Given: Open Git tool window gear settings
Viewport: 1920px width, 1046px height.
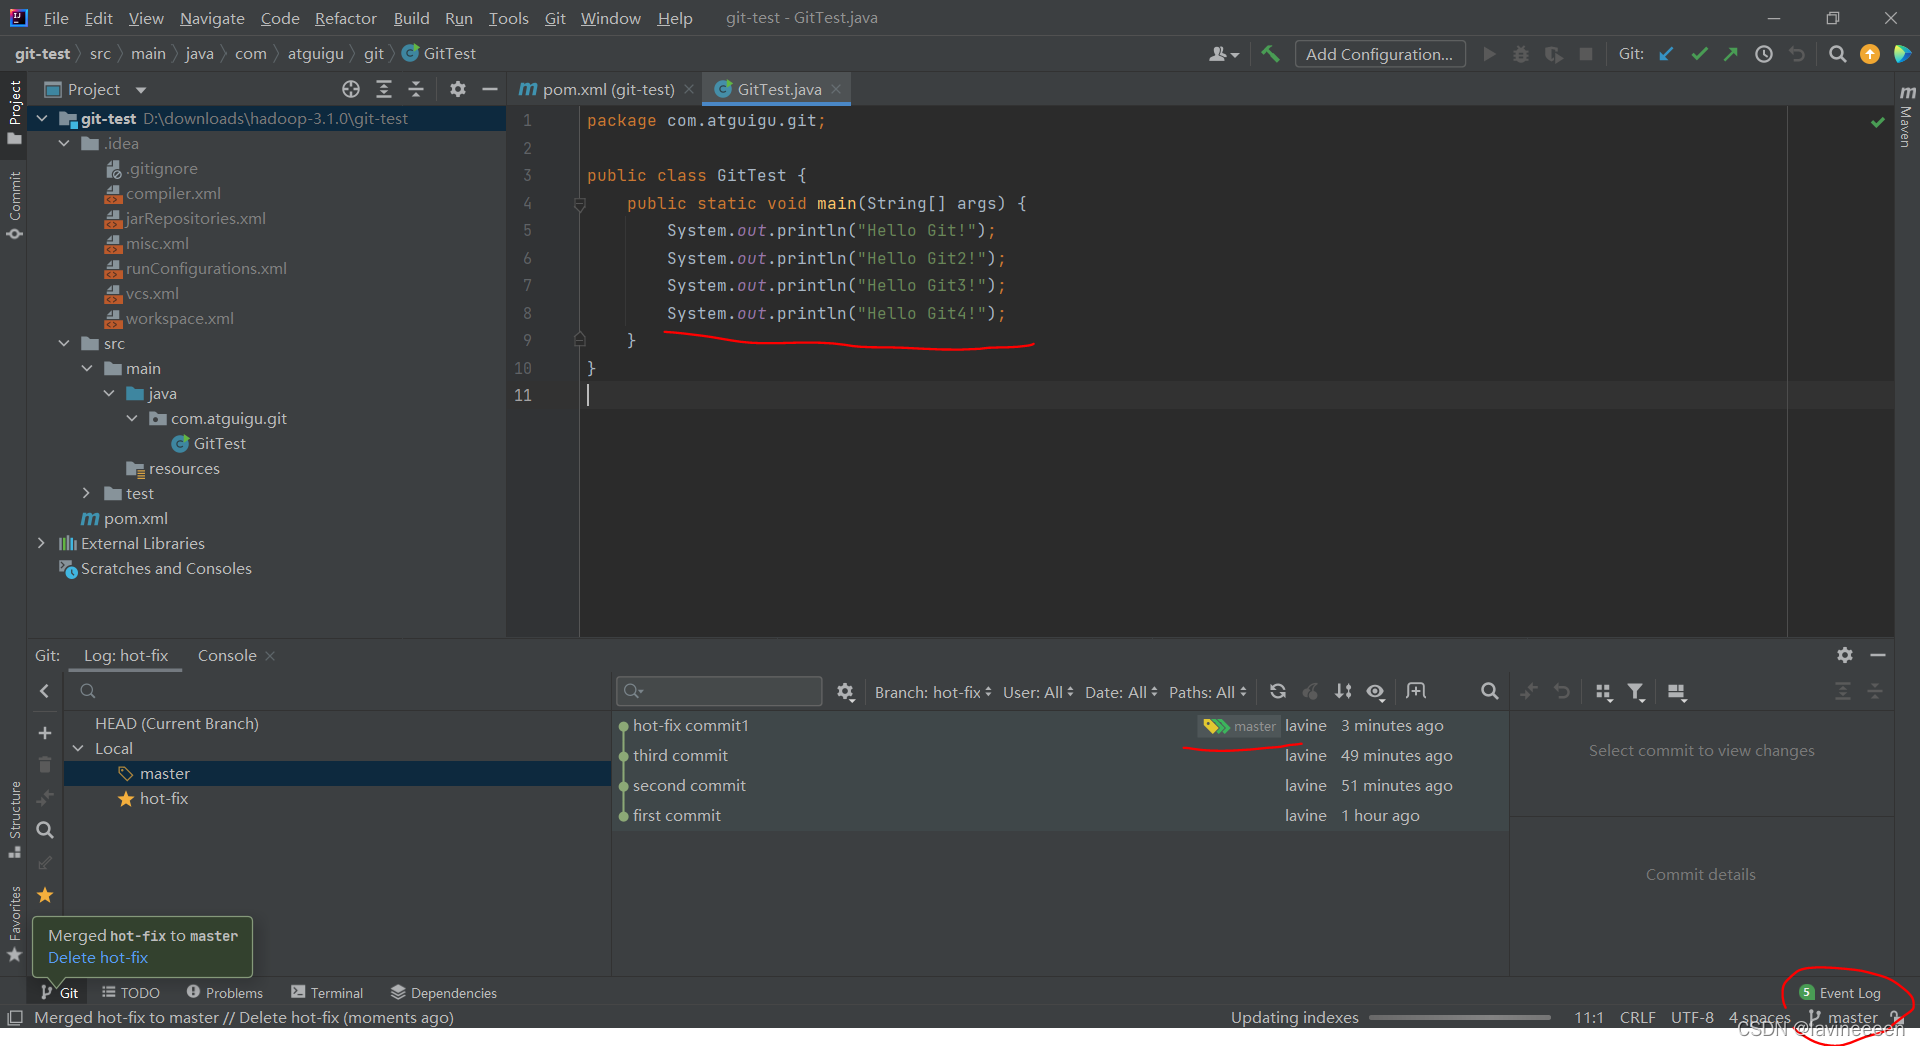Looking at the screenshot, I should pos(1845,655).
